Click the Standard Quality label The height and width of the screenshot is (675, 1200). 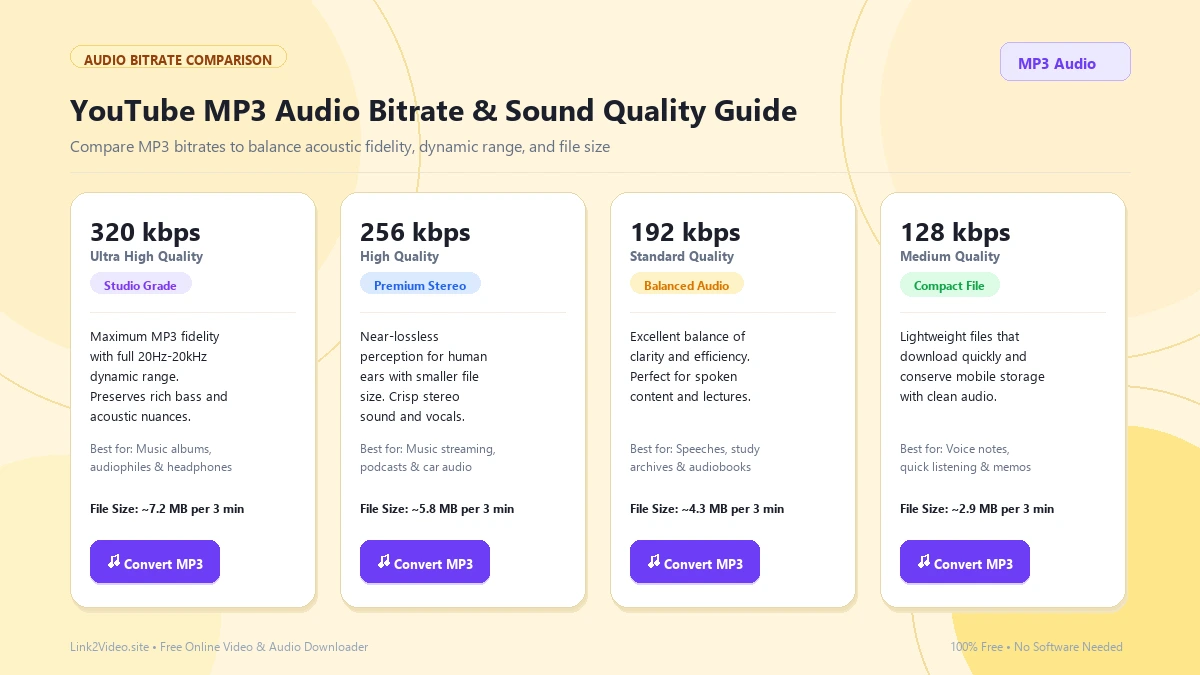[682, 256]
